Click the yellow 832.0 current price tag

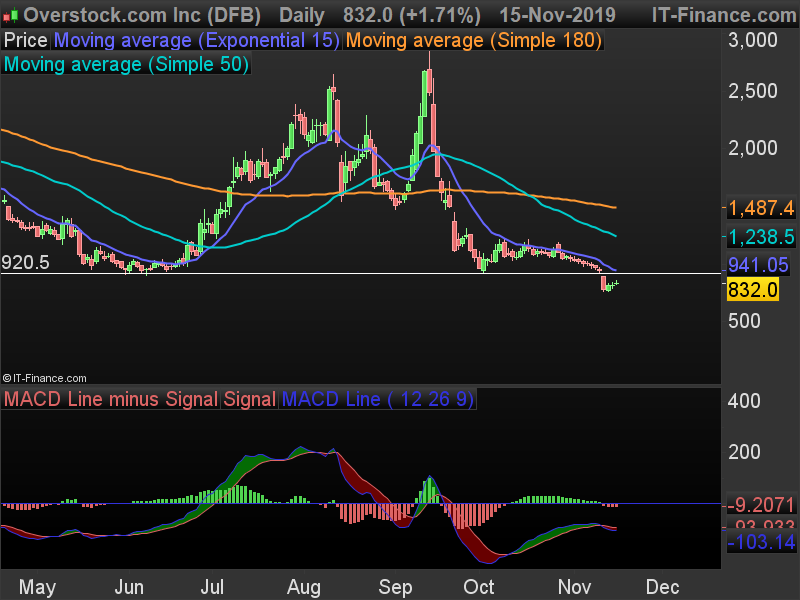pos(753,290)
